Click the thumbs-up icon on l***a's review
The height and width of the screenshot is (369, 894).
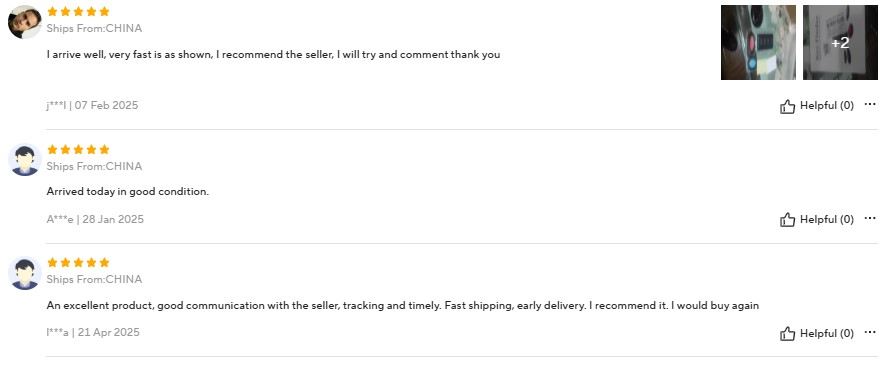(787, 334)
